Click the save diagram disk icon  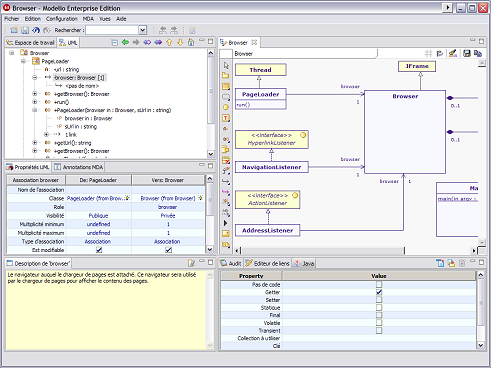tap(467, 53)
